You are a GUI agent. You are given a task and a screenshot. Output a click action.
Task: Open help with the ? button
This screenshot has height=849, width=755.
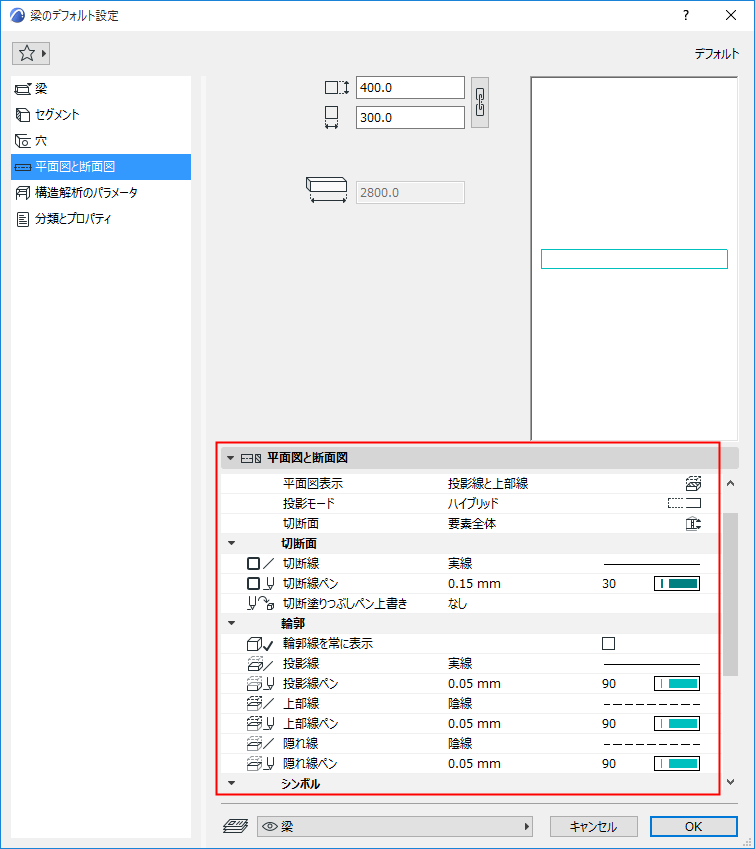pyautogui.click(x=686, y=15)
